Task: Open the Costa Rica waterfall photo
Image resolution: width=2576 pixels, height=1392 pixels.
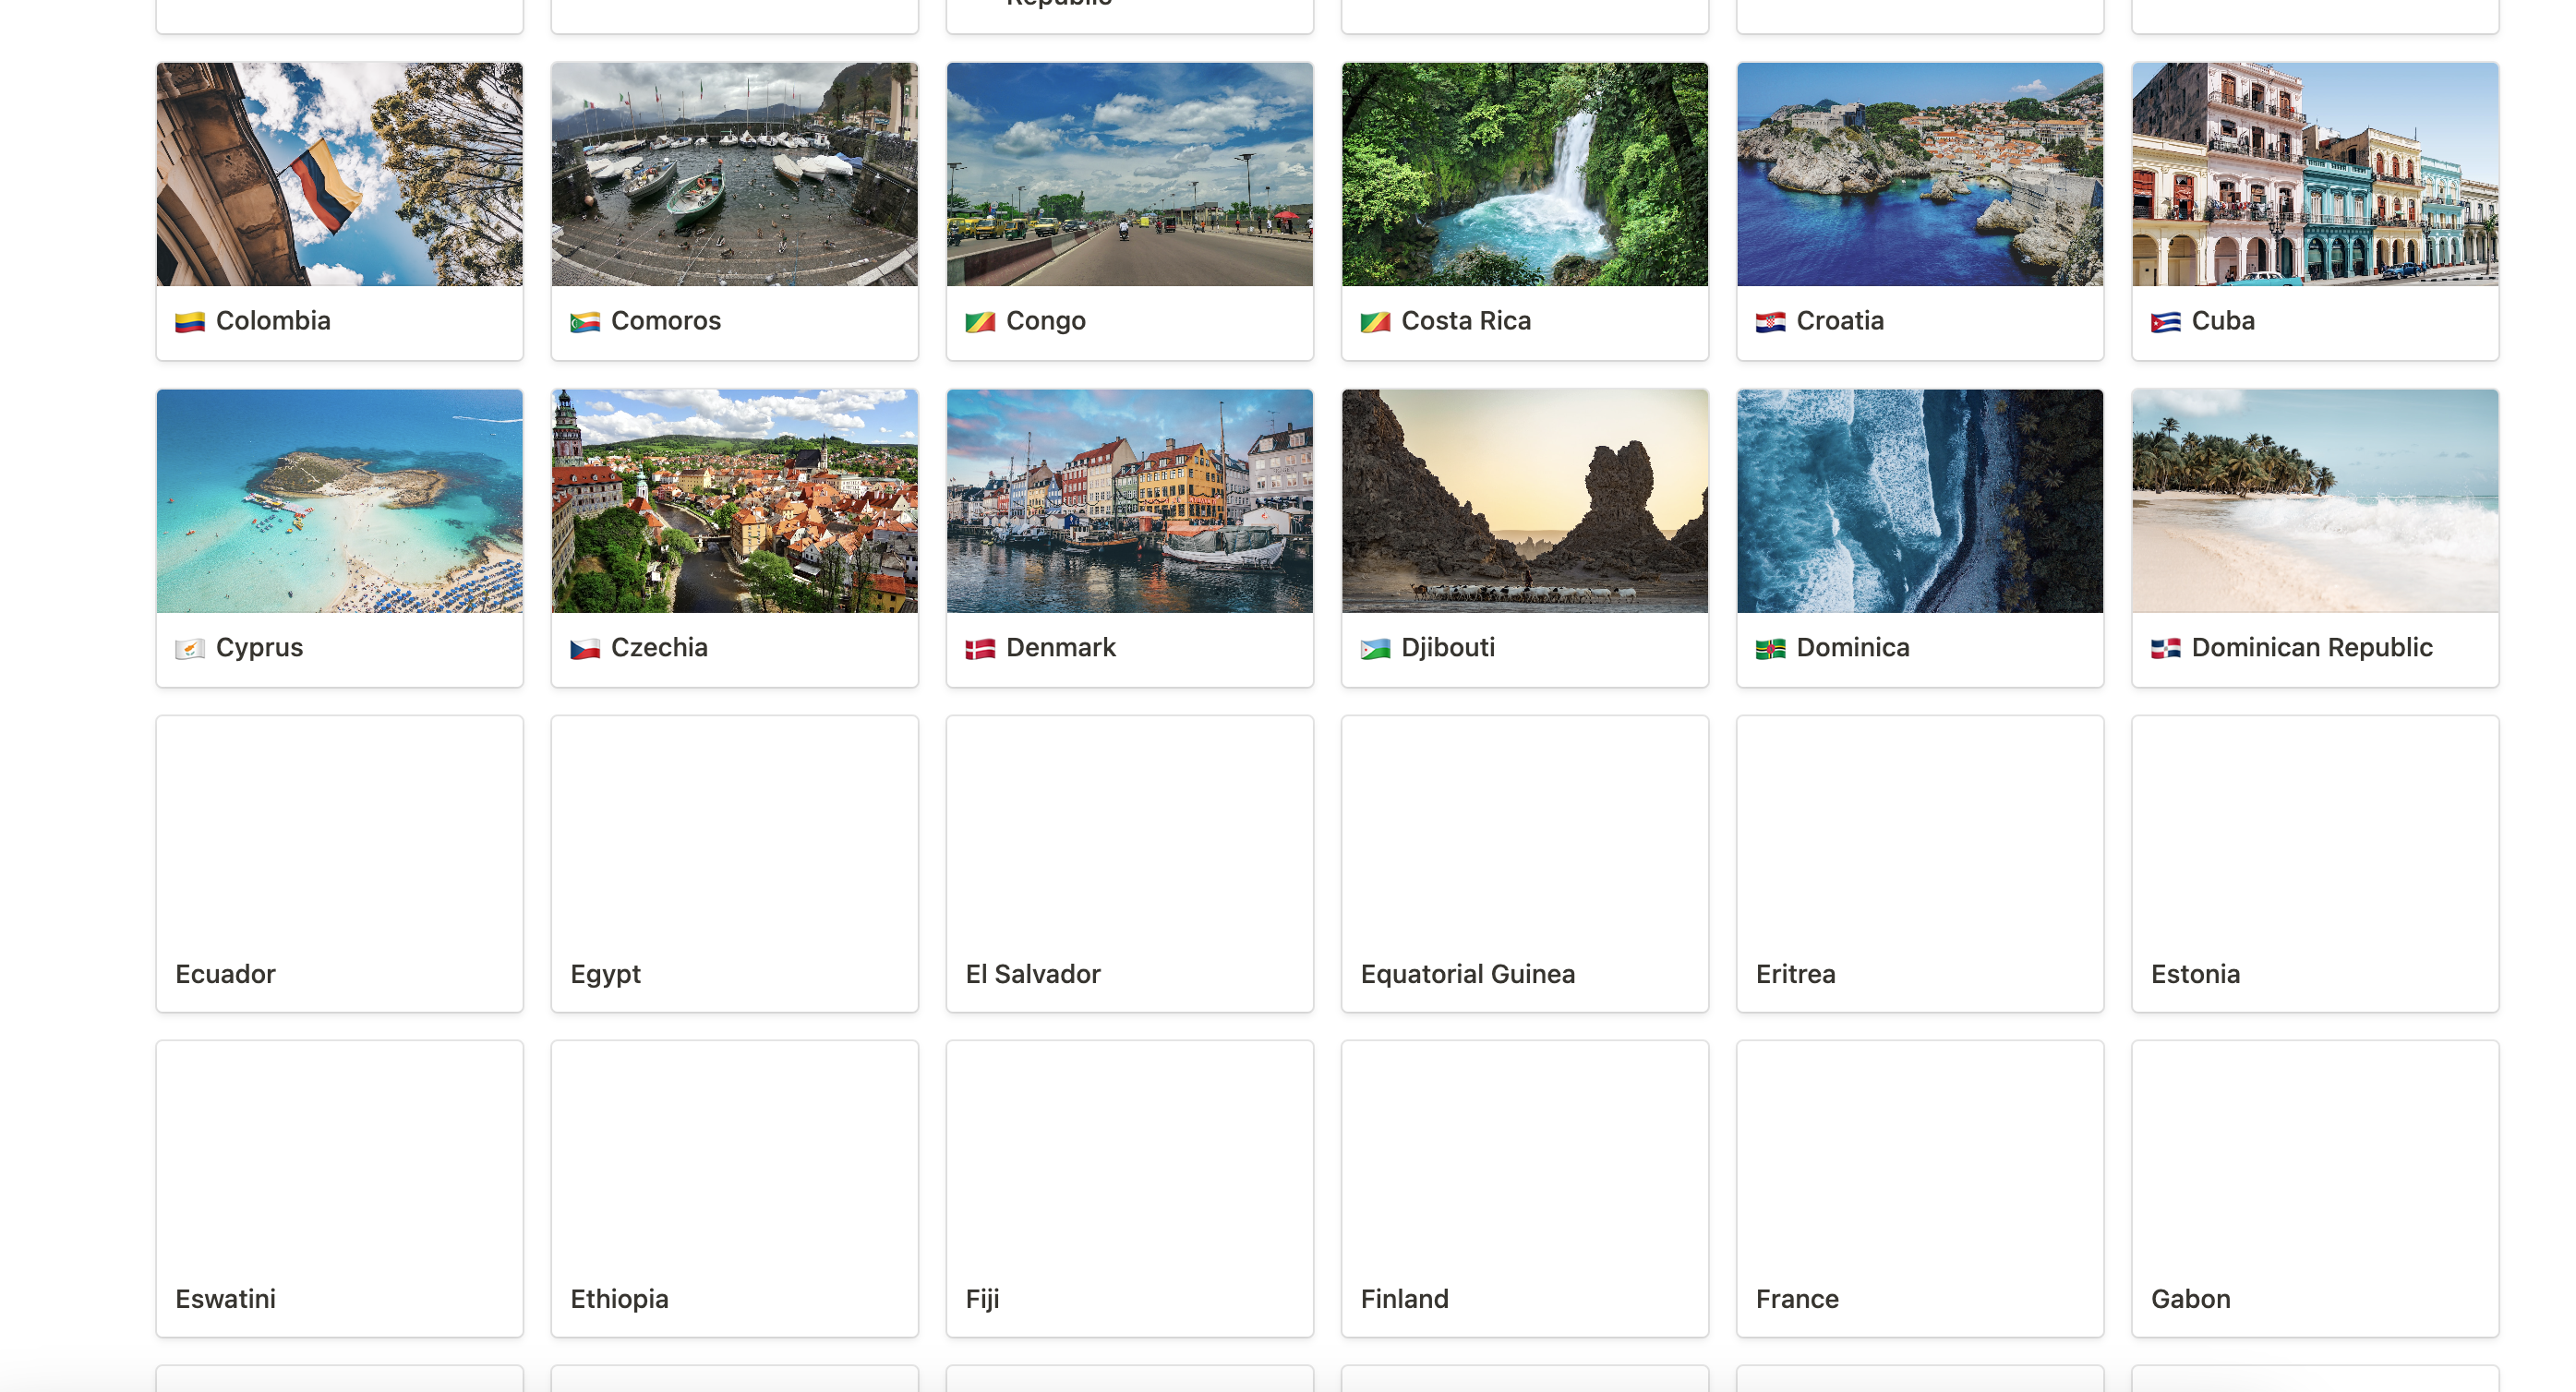Action: click(1525, 174)
